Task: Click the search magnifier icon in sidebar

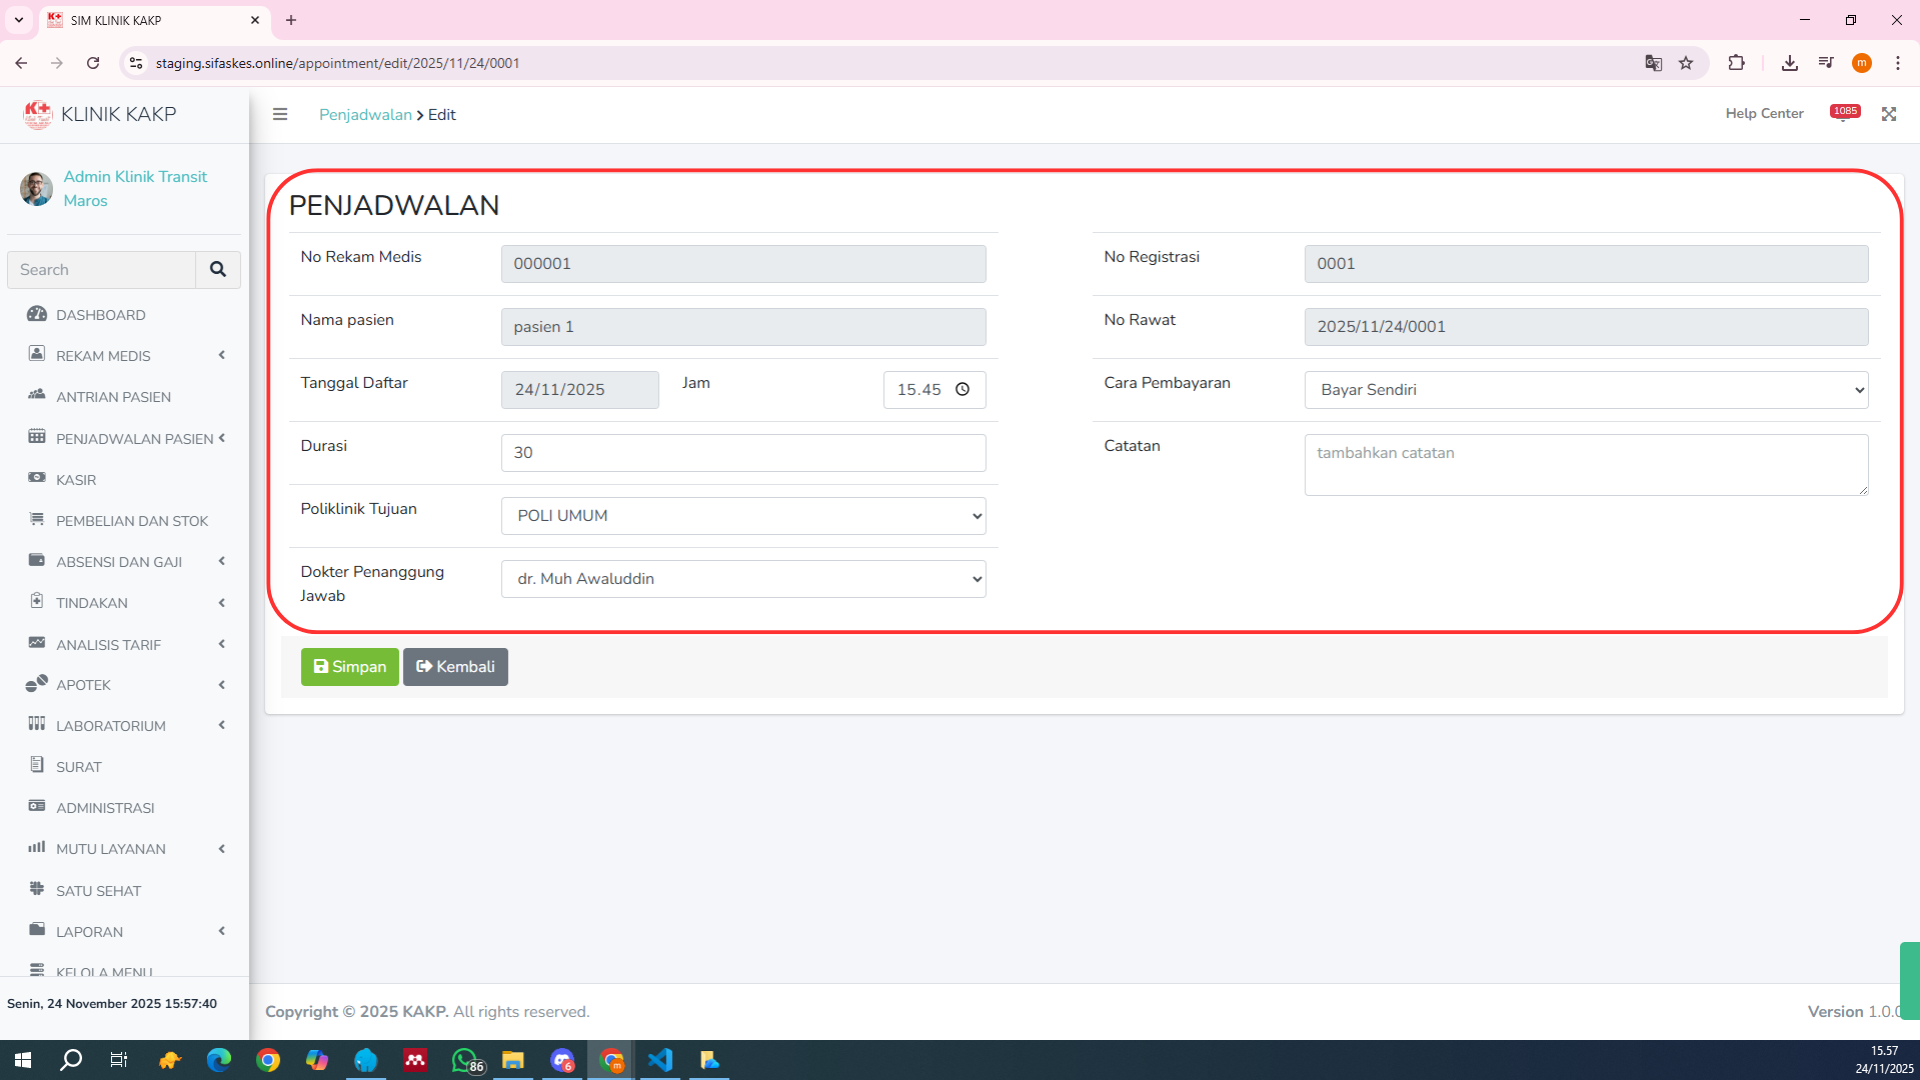Action: click(x=218, y=270)
